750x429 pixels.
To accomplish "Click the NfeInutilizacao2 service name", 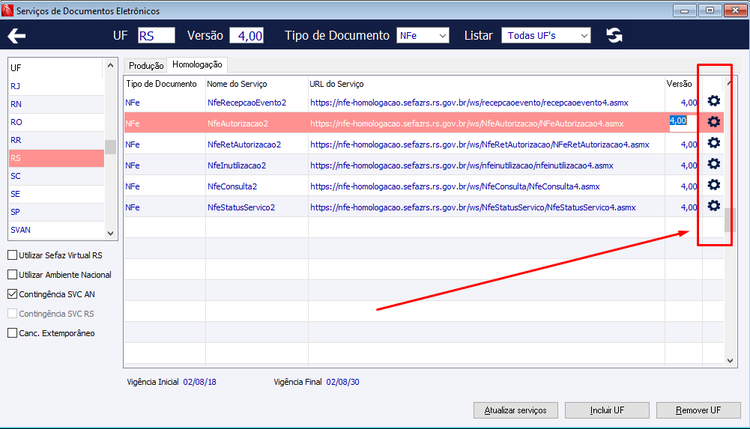I will click(x=237, y=165).
